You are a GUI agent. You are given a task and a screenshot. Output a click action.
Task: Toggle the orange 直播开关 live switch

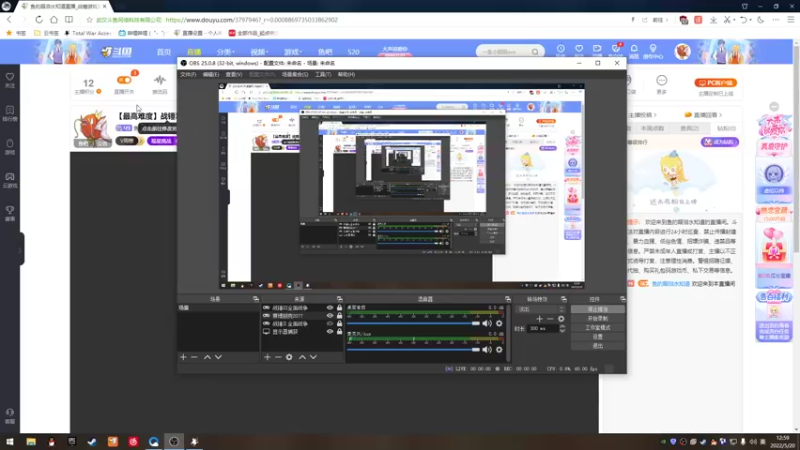pos(124,80)
